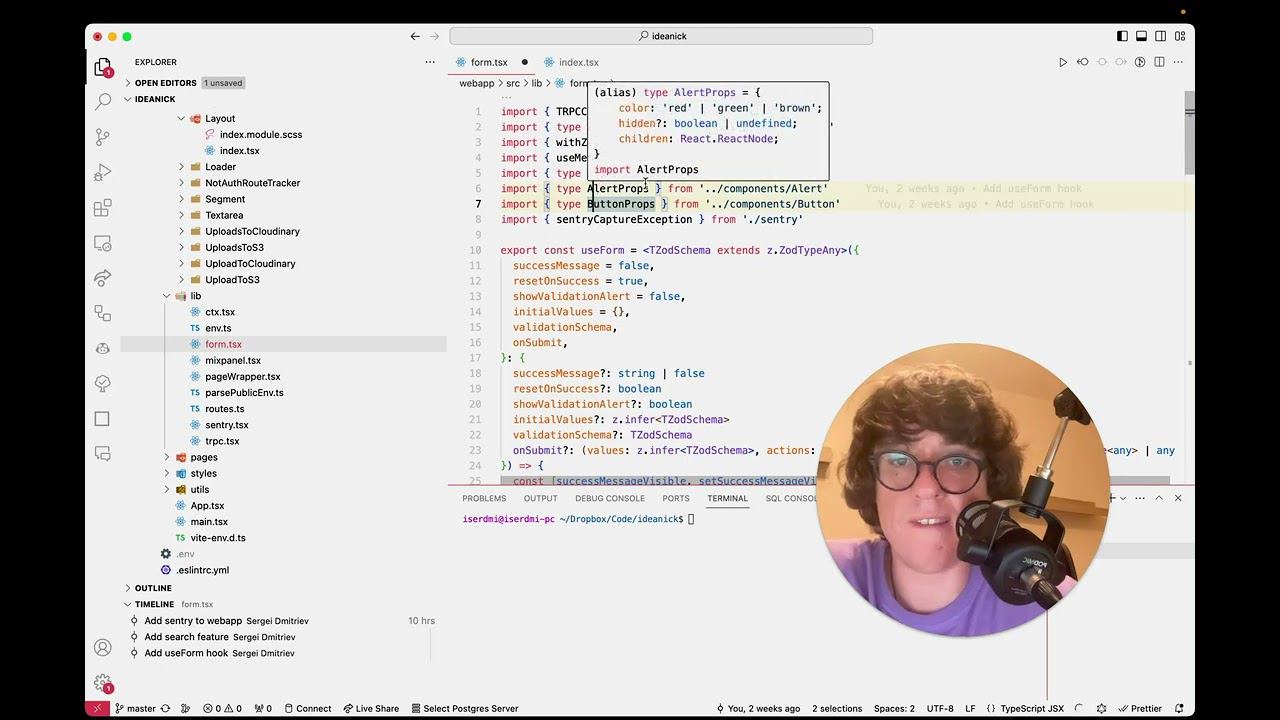Open the Remote Explorer icon
Viewport: 1280px width, 720px height.
102,243
